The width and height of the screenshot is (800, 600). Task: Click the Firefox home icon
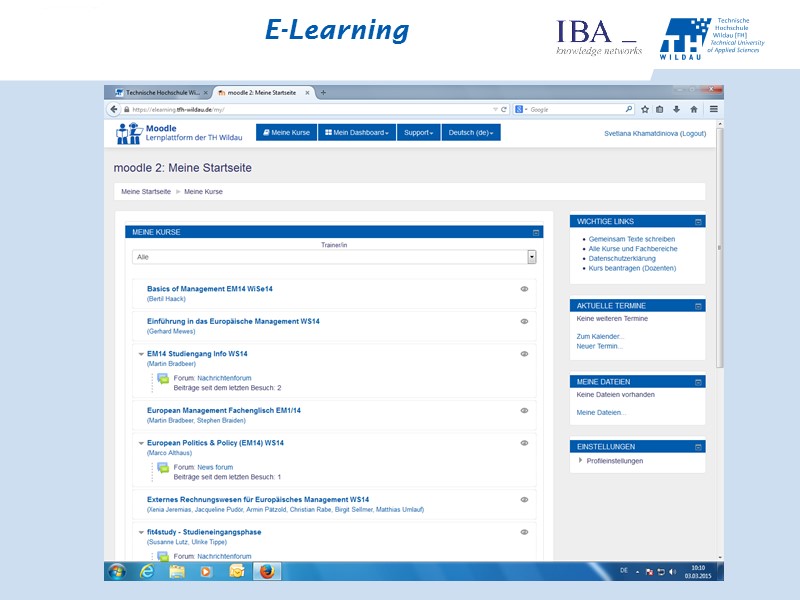point(694,109)
